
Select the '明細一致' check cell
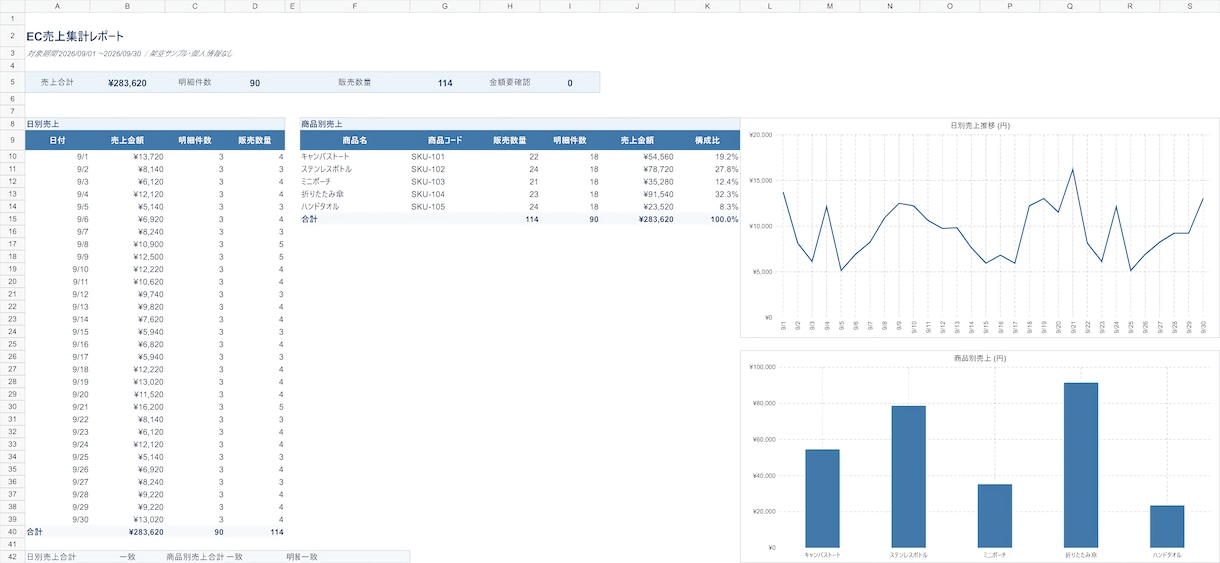pyautogui.click(x=302, y=557)
